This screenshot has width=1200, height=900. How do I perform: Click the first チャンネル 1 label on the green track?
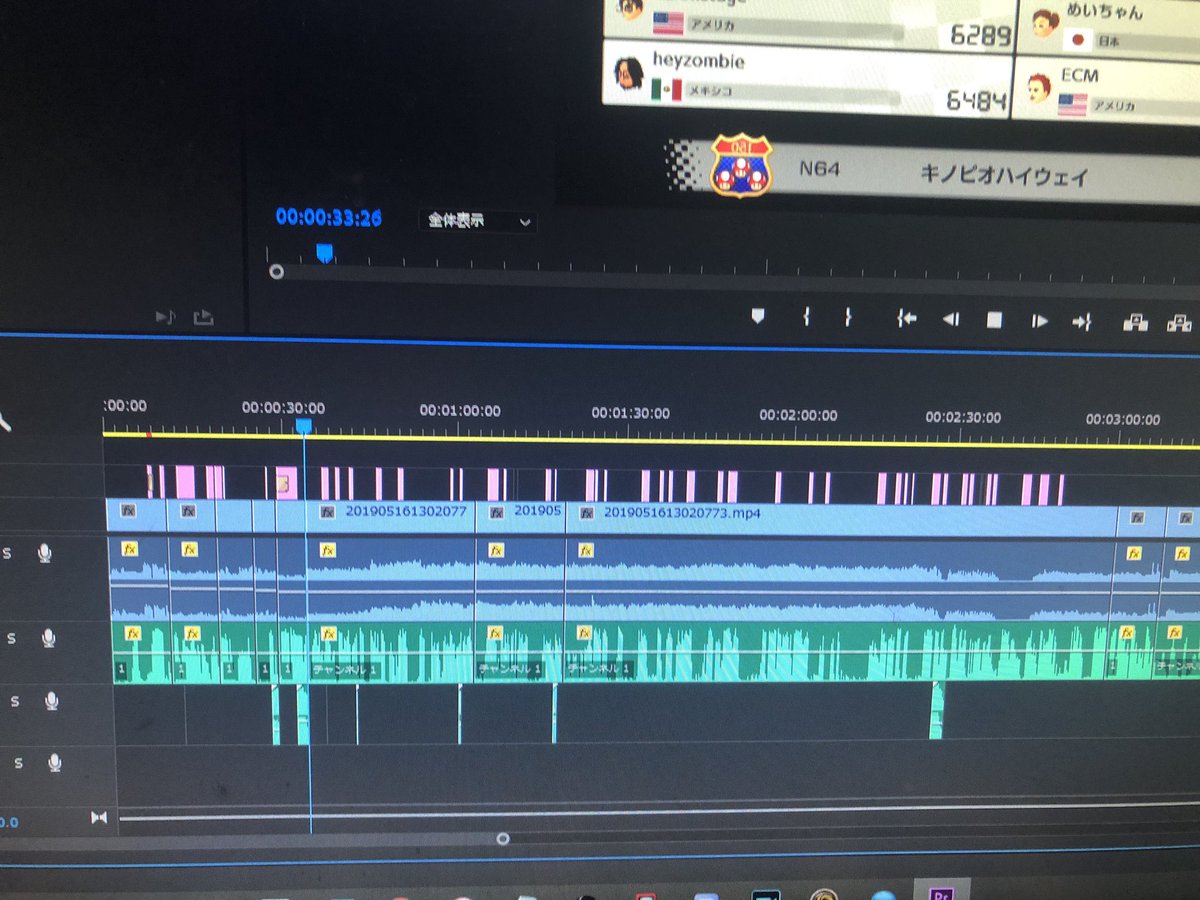tap(345, 670)
